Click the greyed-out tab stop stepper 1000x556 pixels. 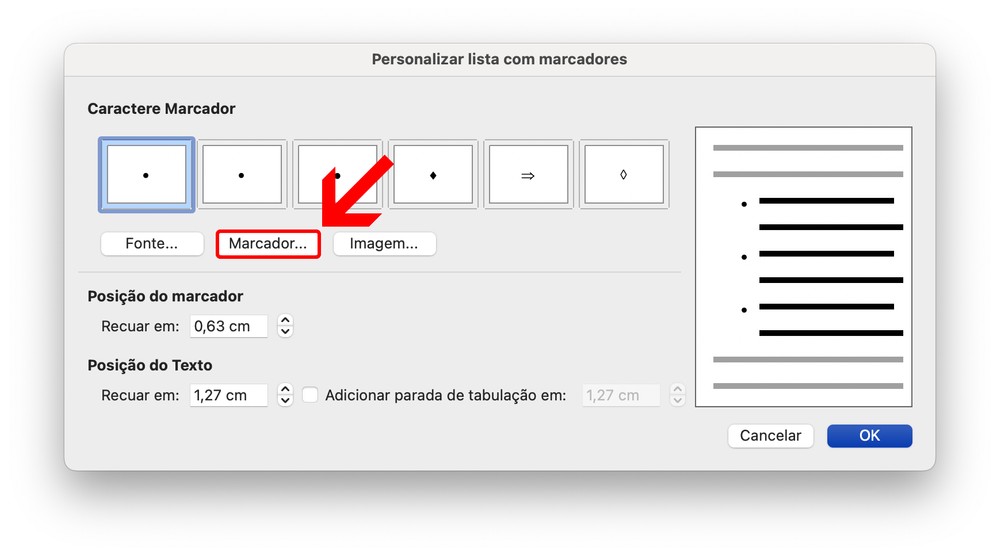[677, 395]
